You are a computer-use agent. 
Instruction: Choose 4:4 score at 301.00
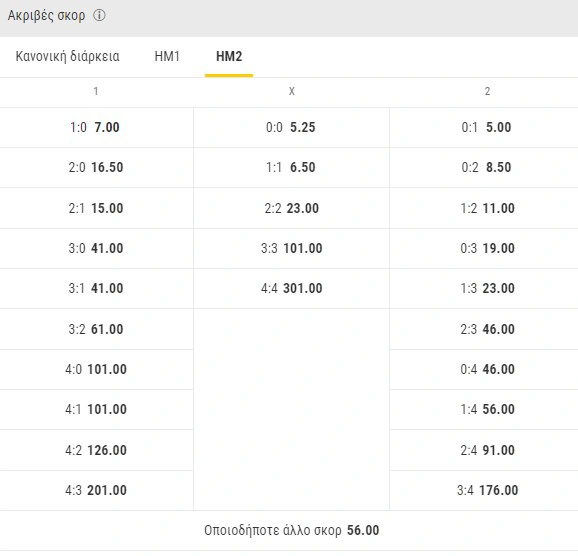(x=291, y=288)
